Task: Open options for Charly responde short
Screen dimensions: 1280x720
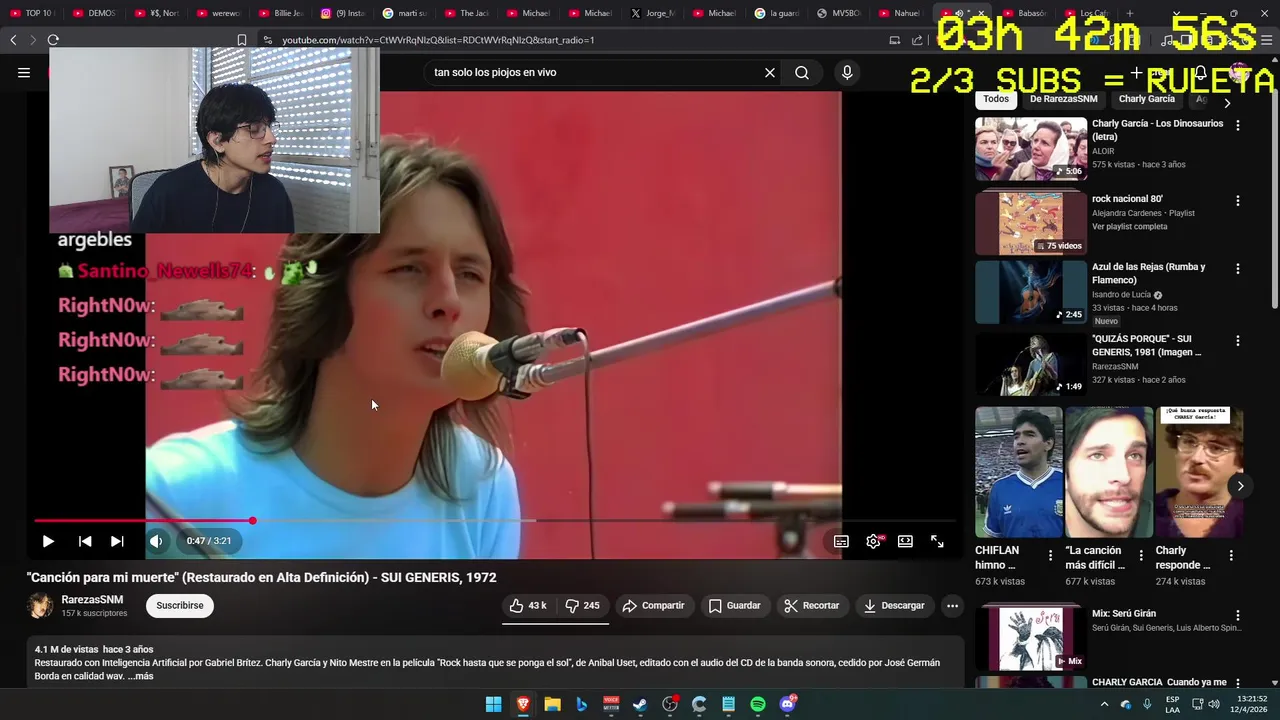Action: 1231,555
